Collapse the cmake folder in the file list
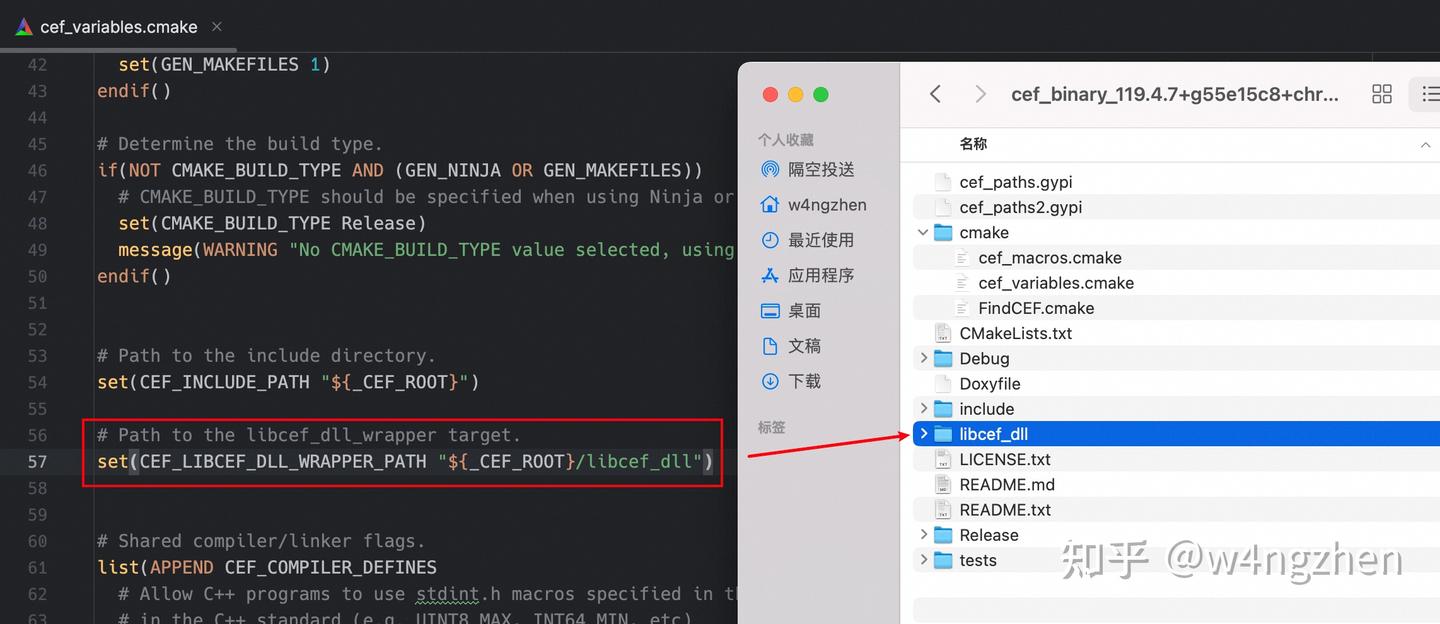The height and width of the screenshot is (624, 1440). (923, 232)
